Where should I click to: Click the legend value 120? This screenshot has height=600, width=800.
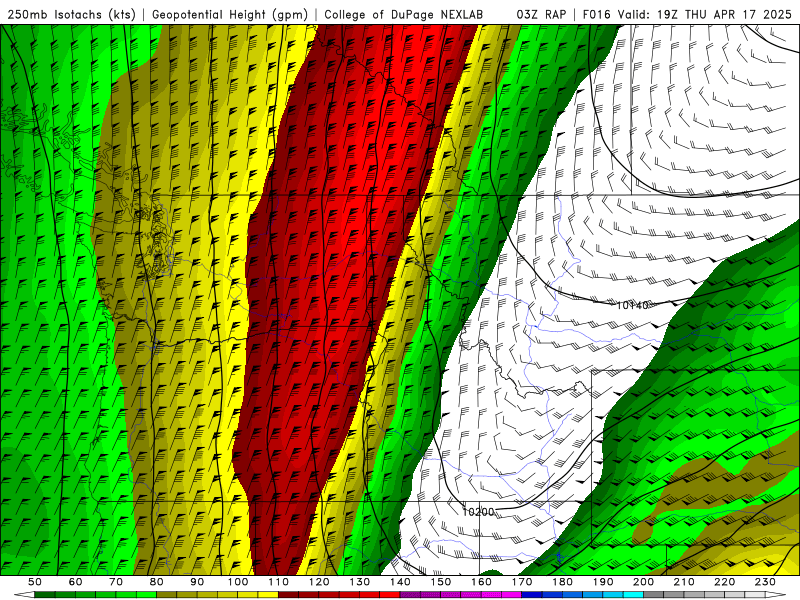pos(319,582)
